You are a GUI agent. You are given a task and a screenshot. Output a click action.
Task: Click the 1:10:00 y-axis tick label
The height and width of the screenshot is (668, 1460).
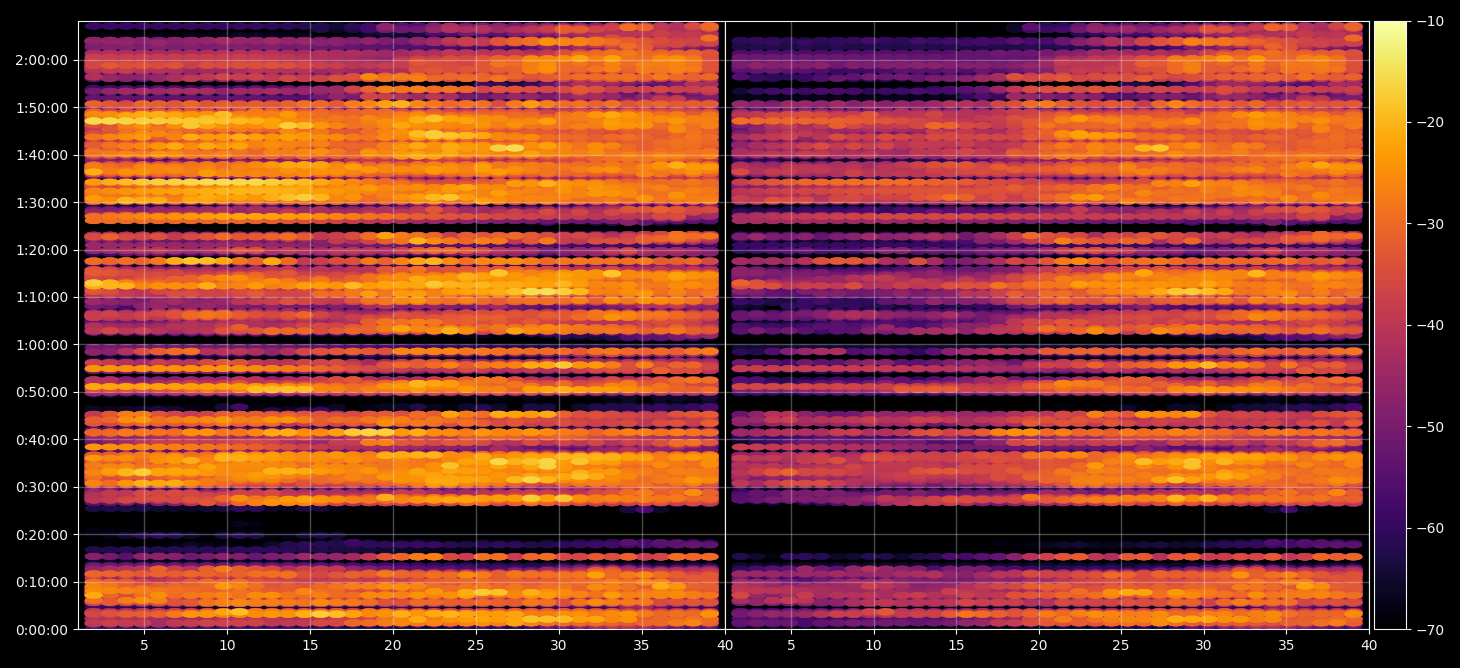(41, 297)
